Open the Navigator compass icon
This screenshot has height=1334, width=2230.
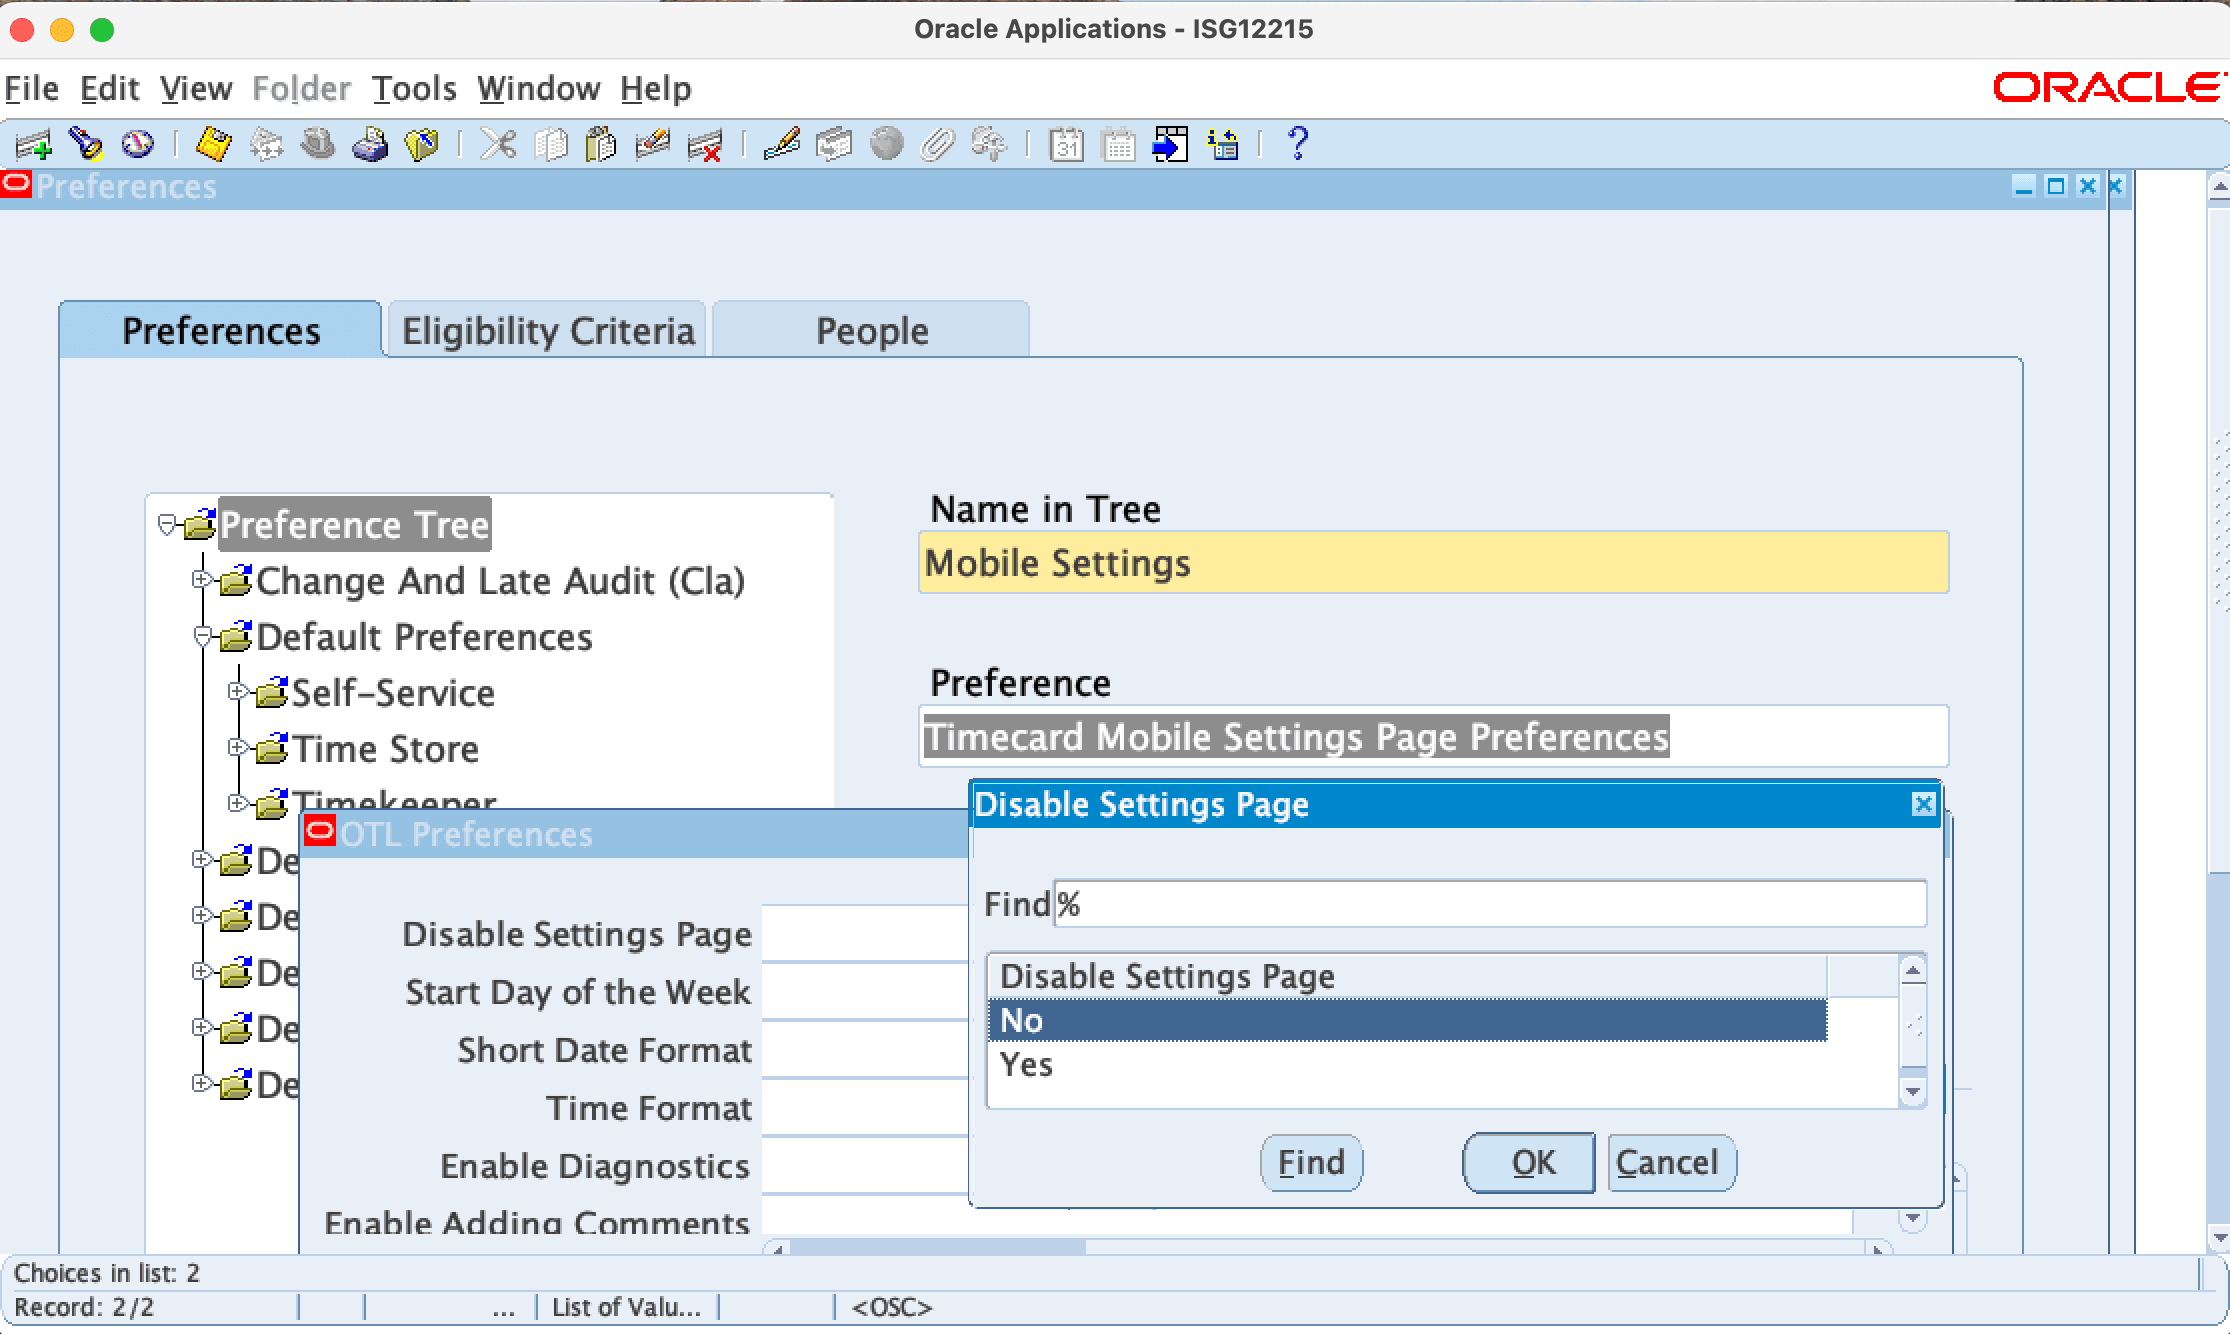pyautogui.click(x=137, y=145)
